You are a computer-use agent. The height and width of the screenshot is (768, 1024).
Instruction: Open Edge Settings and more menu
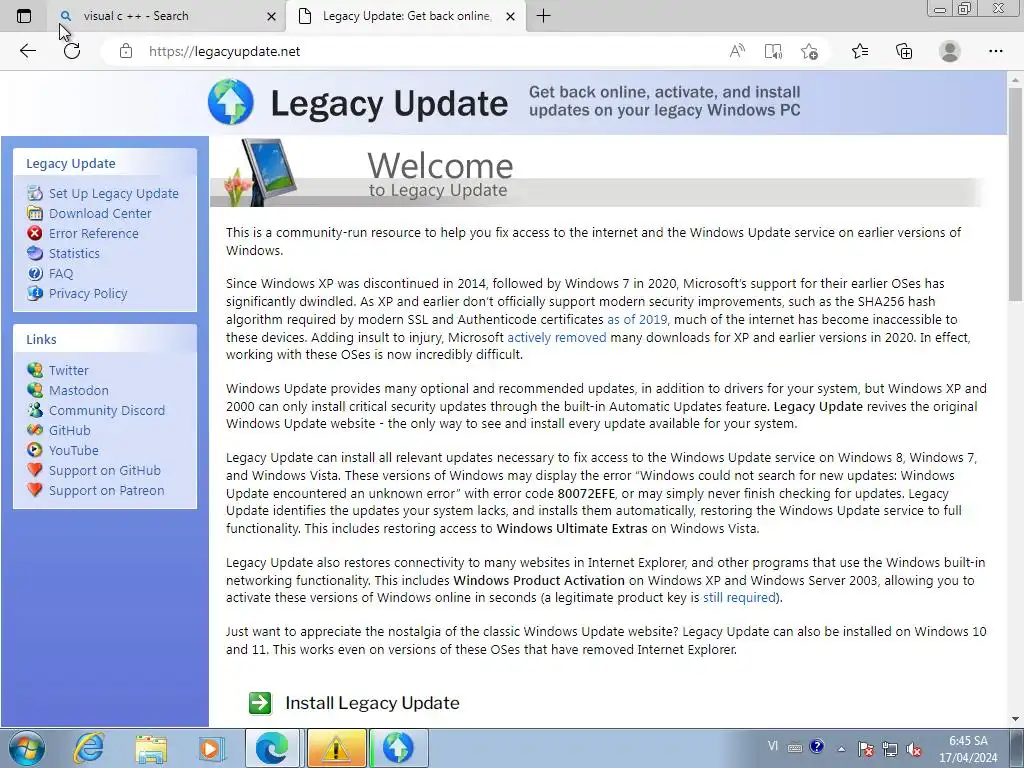[x=995, y=51]
